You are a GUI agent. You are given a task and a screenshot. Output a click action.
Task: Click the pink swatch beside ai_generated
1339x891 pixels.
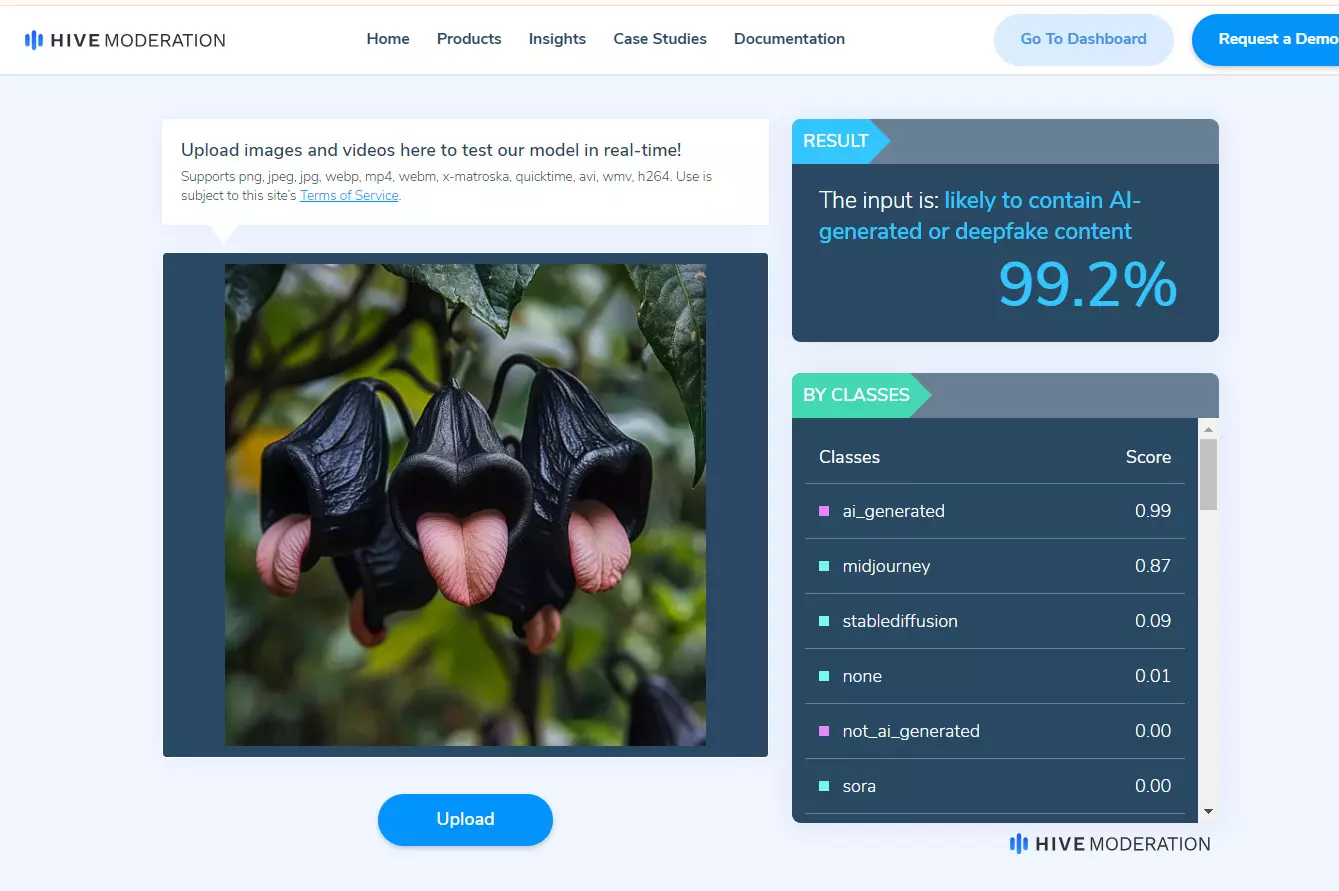coord(824,511)
